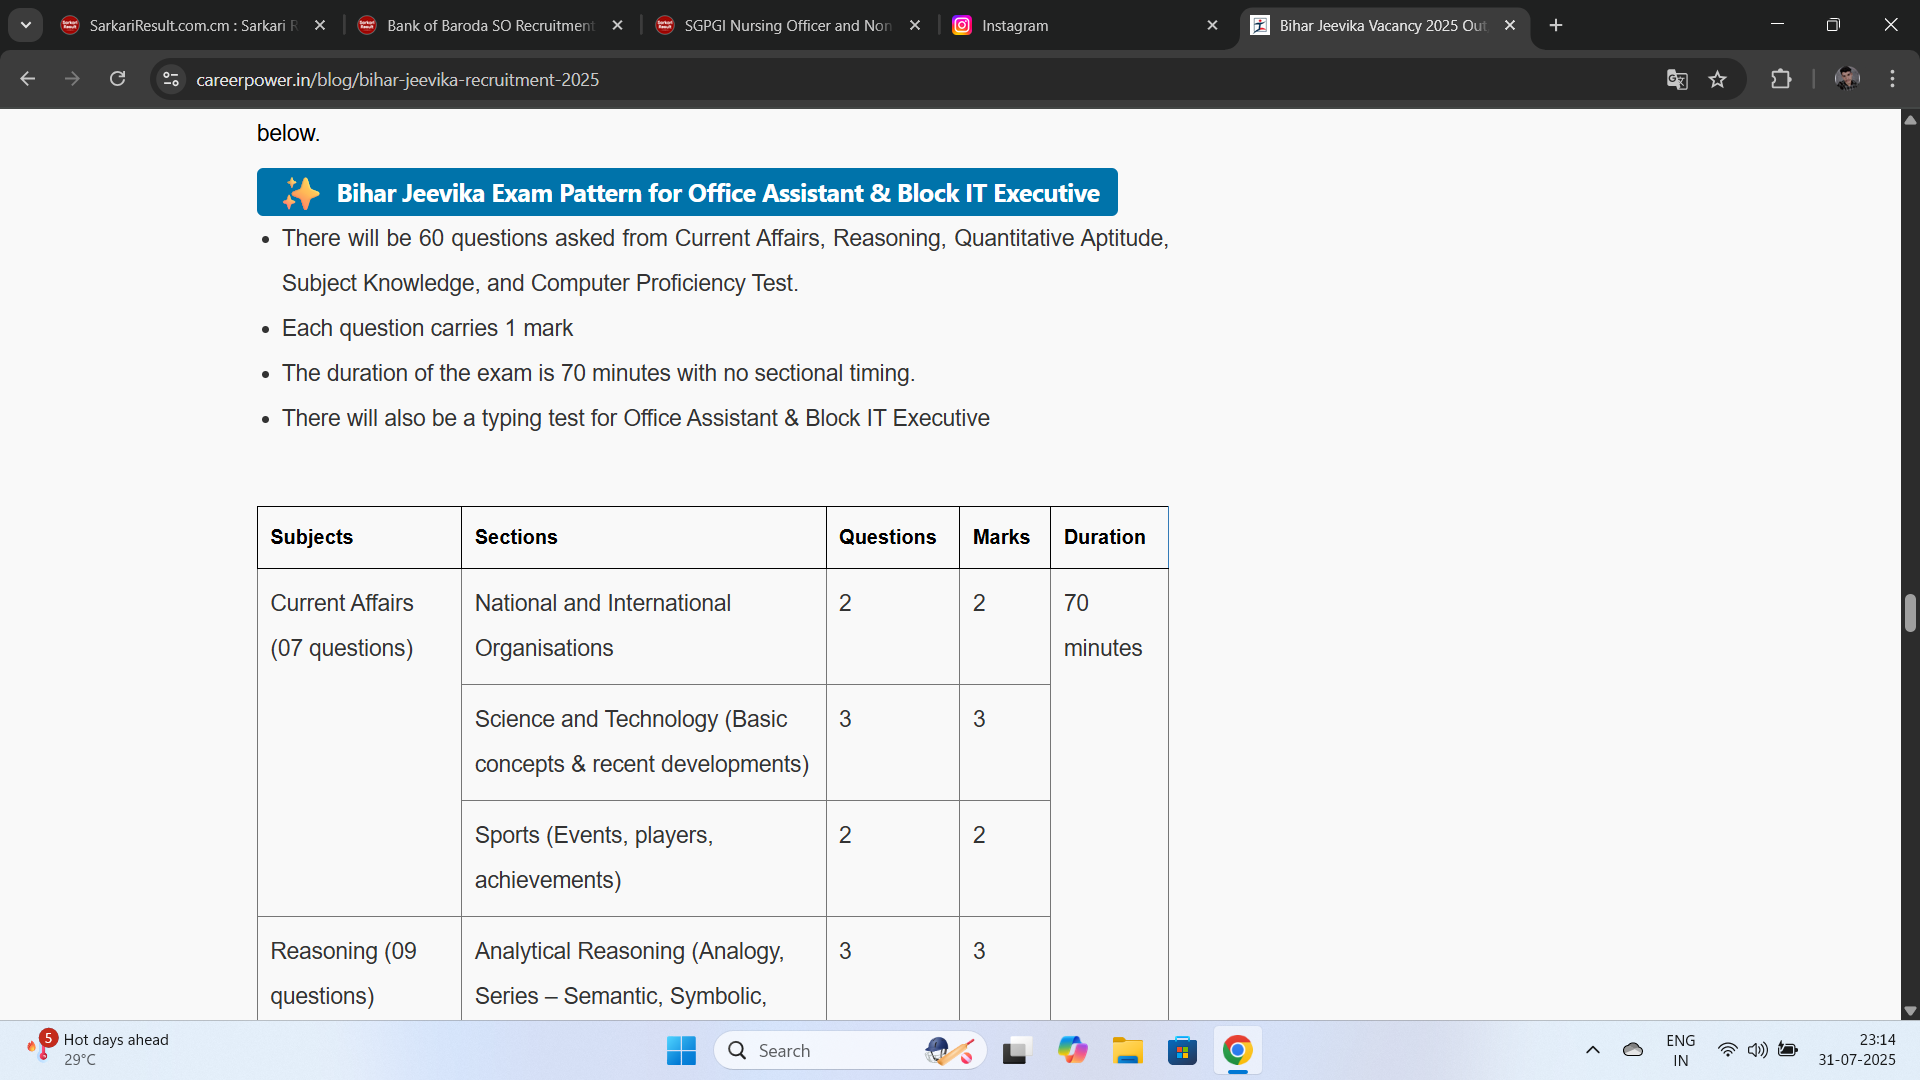
Task: Switch to Bank of Baroda SO Recruitment tab
Action: [x=491, y=25]
